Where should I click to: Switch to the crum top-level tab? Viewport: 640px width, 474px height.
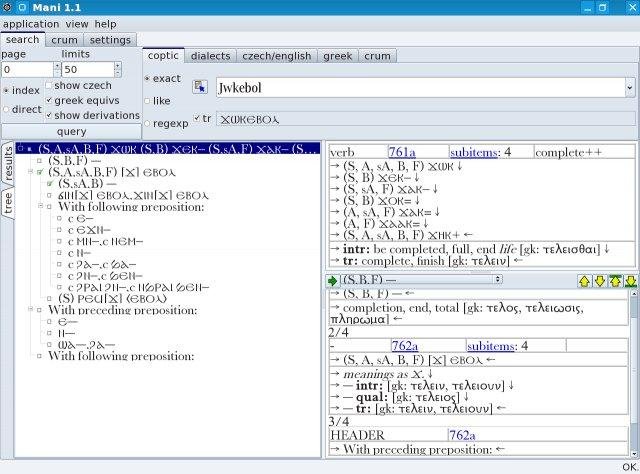[64, 40]
